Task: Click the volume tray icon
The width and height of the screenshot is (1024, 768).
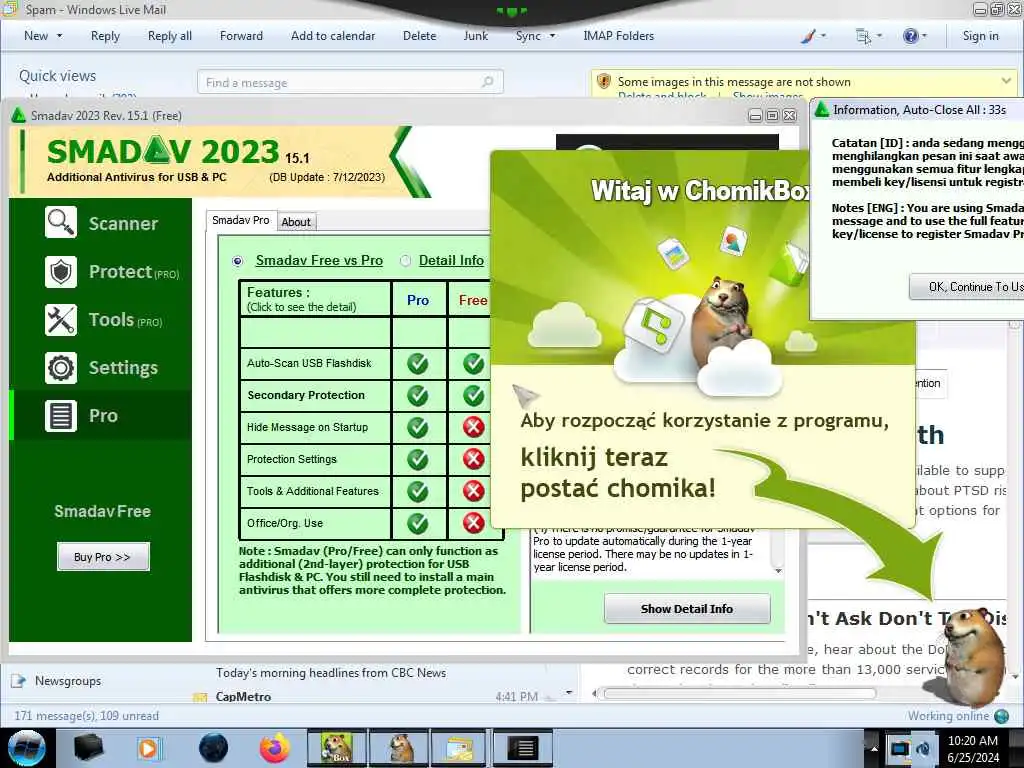Action: [x=923, y=748]
